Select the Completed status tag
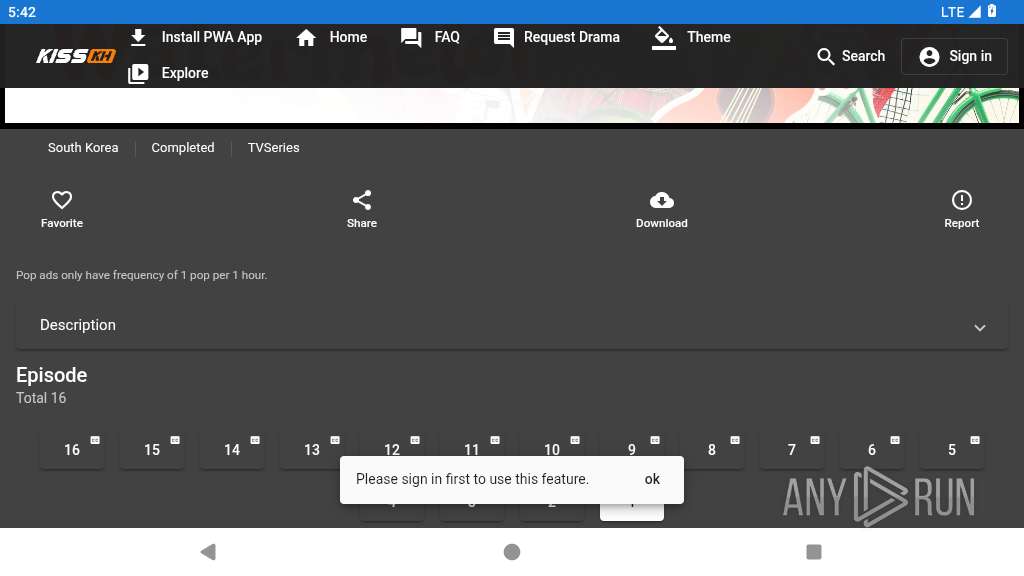 pyautogui.click(x=183, y=148)
